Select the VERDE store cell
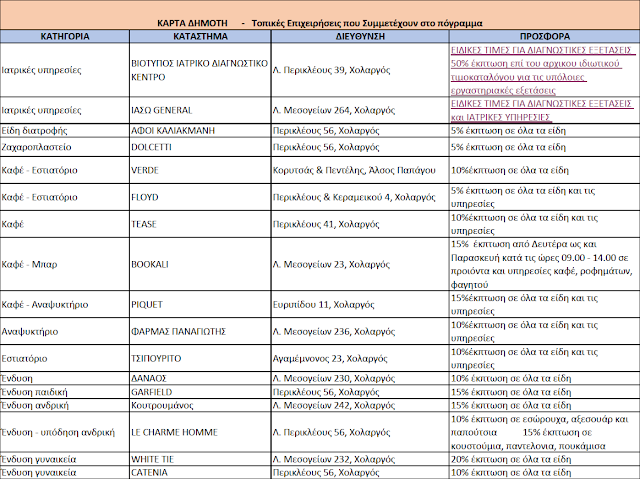The image size is (640, 479). click(200, 170)
